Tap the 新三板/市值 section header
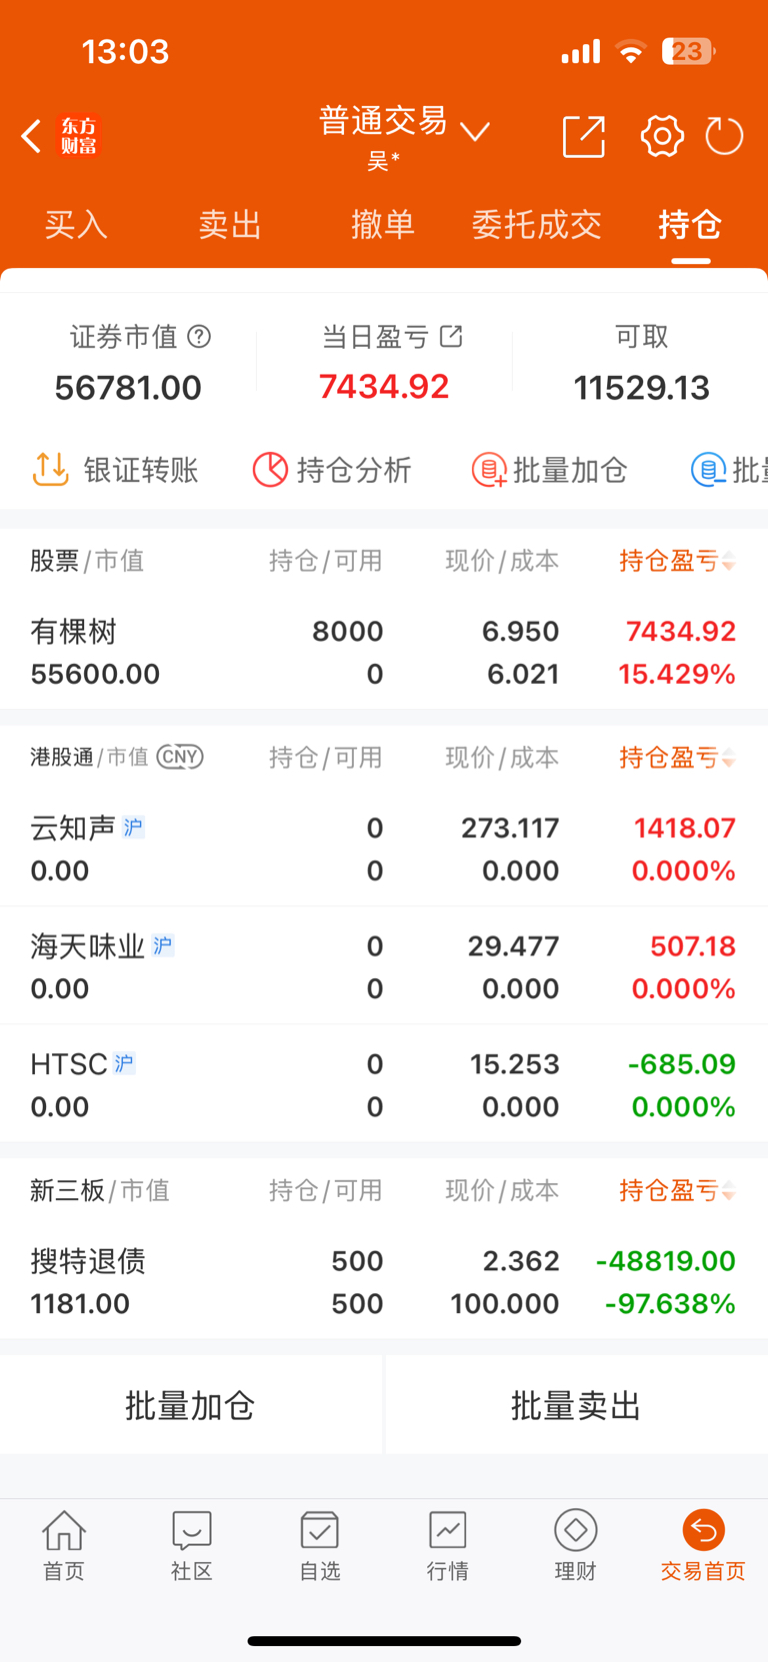 (x=100, y=1190)
